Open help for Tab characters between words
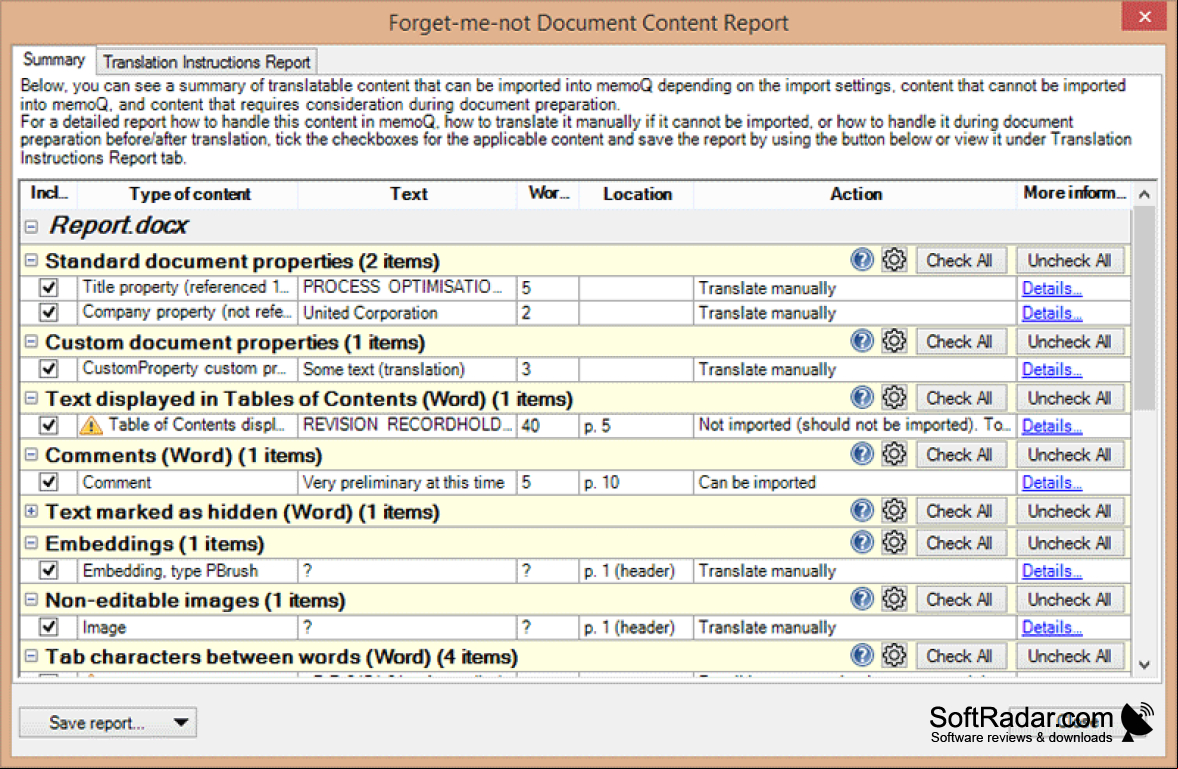Image resolution: width=1178 pixels, height=769 pixels. [x=862, y=656]
